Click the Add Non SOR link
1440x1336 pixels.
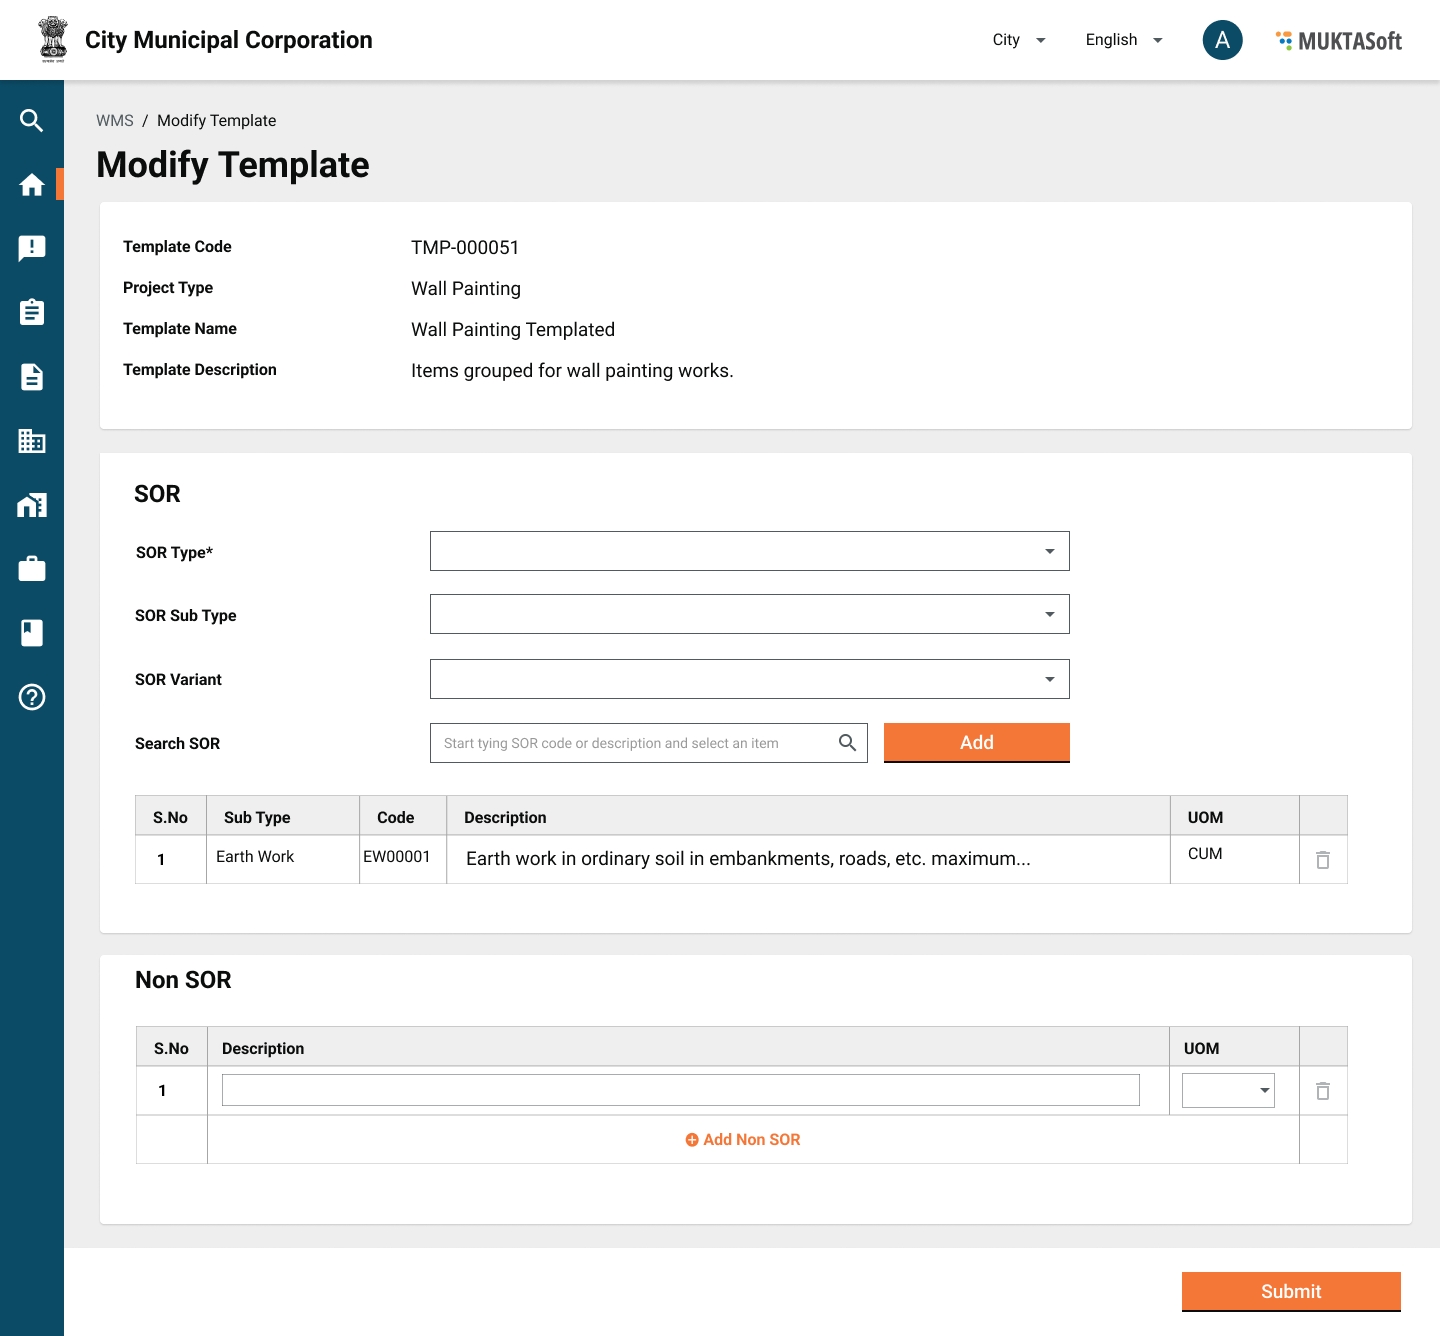click(x=743, y=1140)
